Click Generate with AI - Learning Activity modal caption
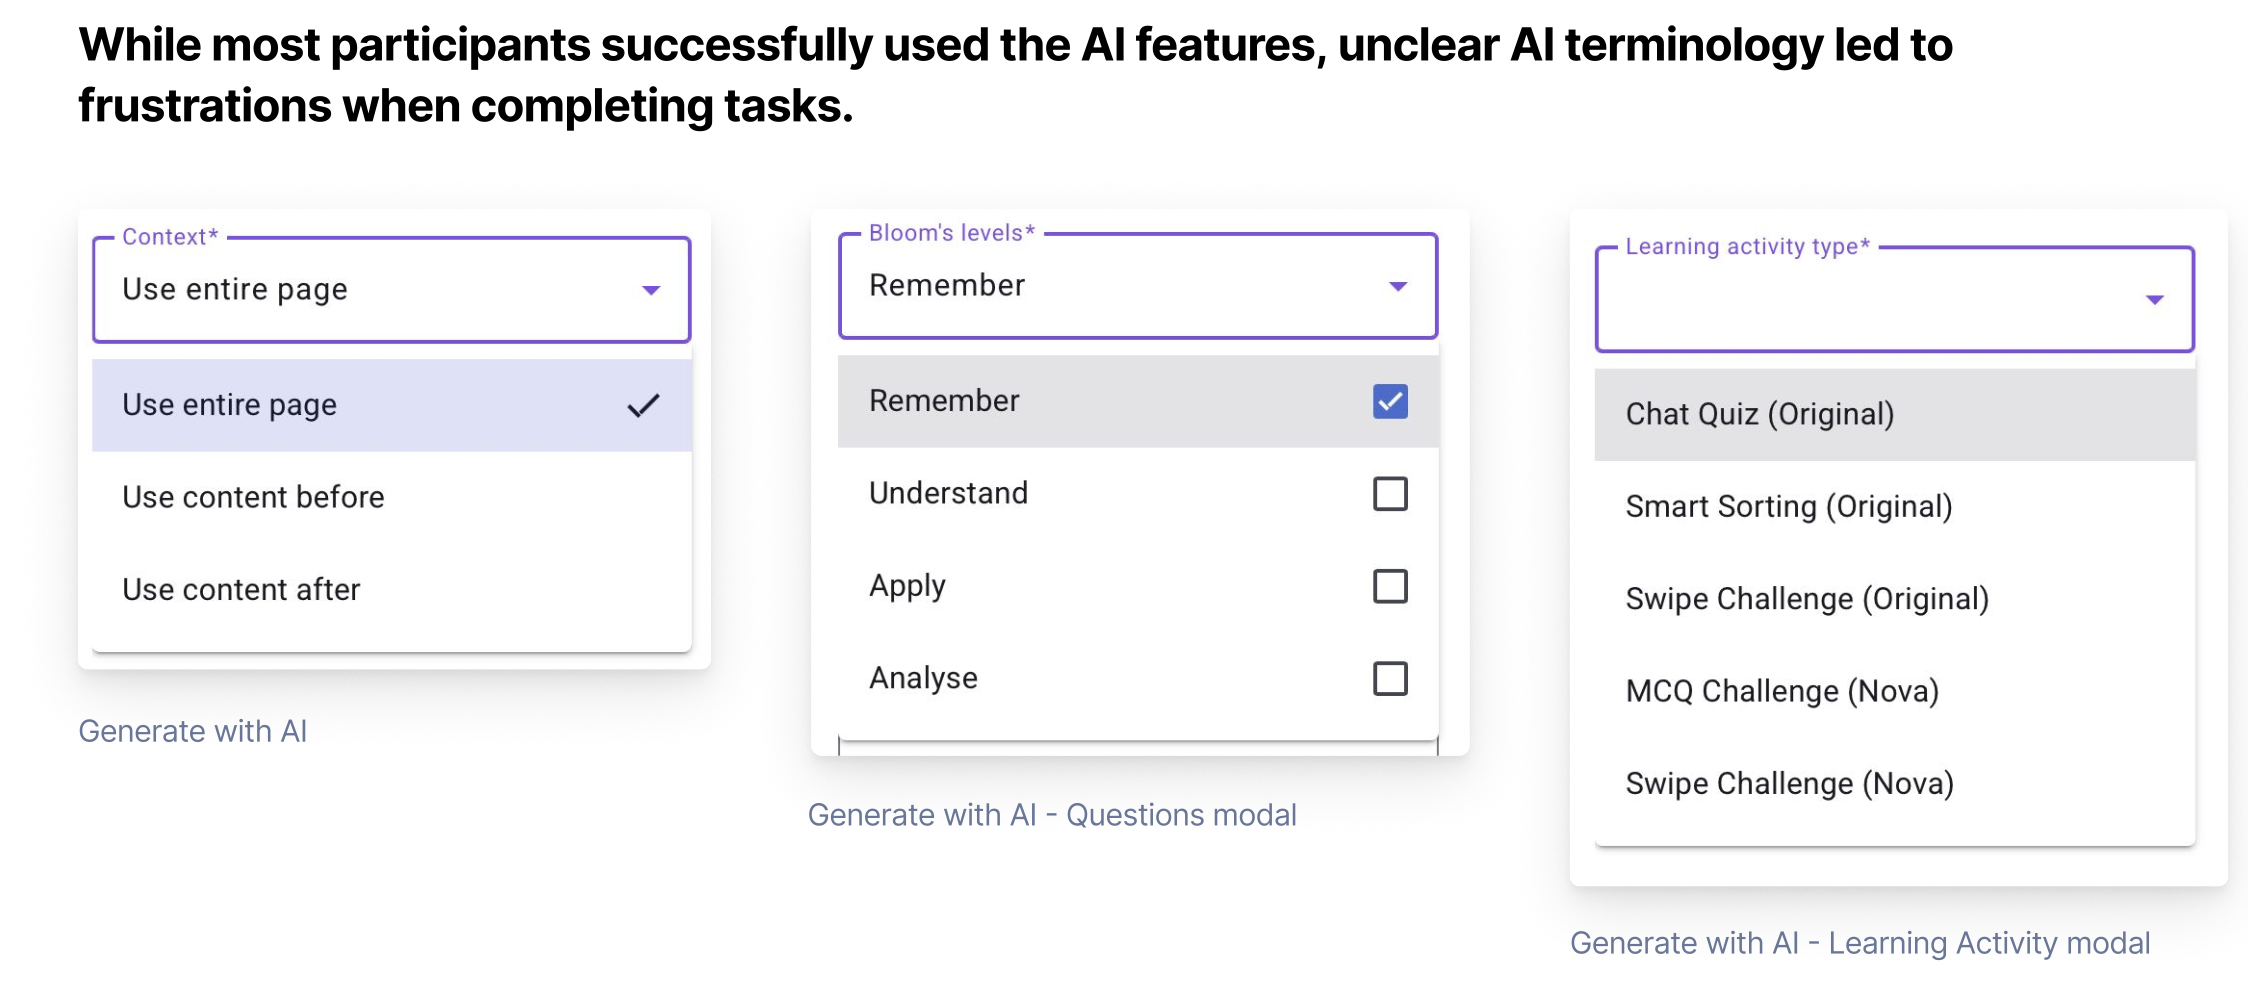The image size is (2248, 988). pyautogui.click(x=1859, y=943)
